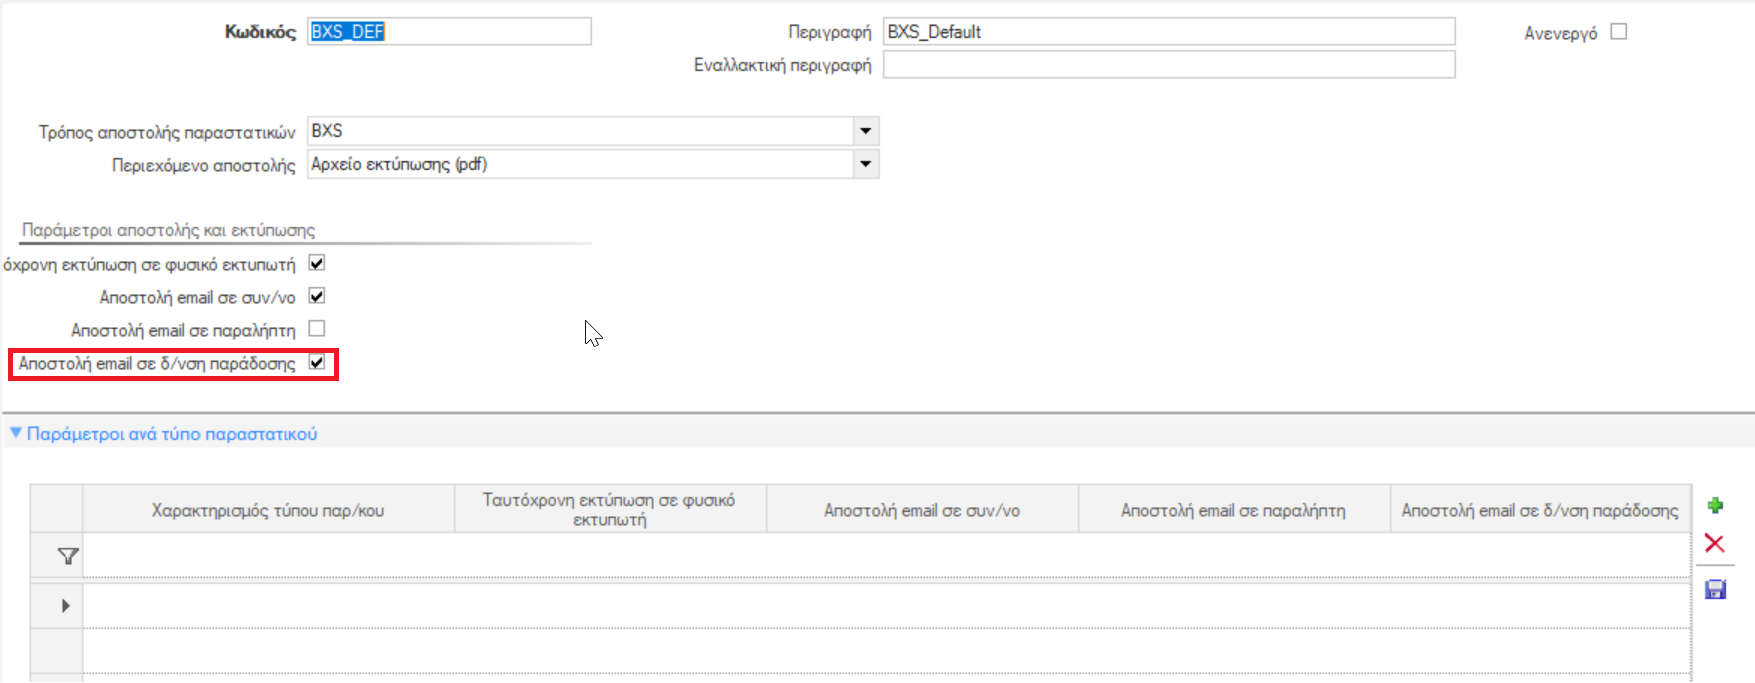The width and height of the screenshot is (1755, 683).
Task: Click the Χαρακτηρισμός τύπου παρ/κου column header
Action: [268, 510]
